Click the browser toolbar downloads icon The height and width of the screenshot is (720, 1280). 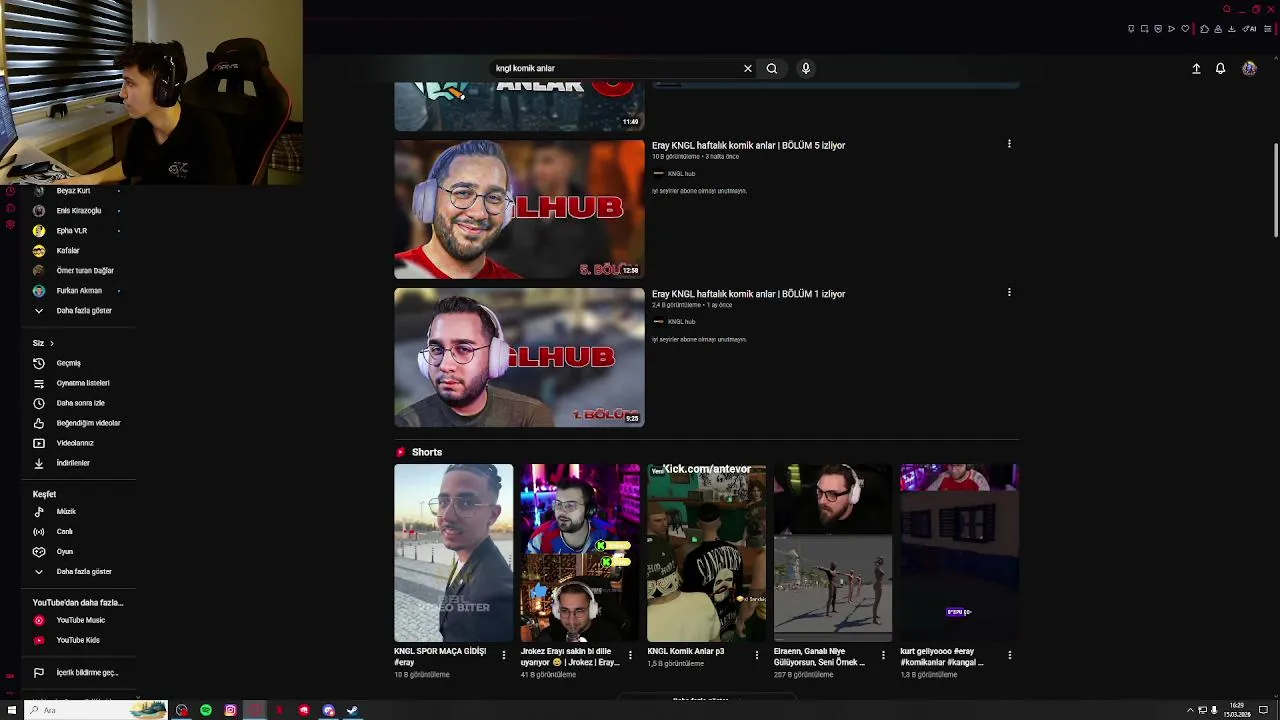1232,29
